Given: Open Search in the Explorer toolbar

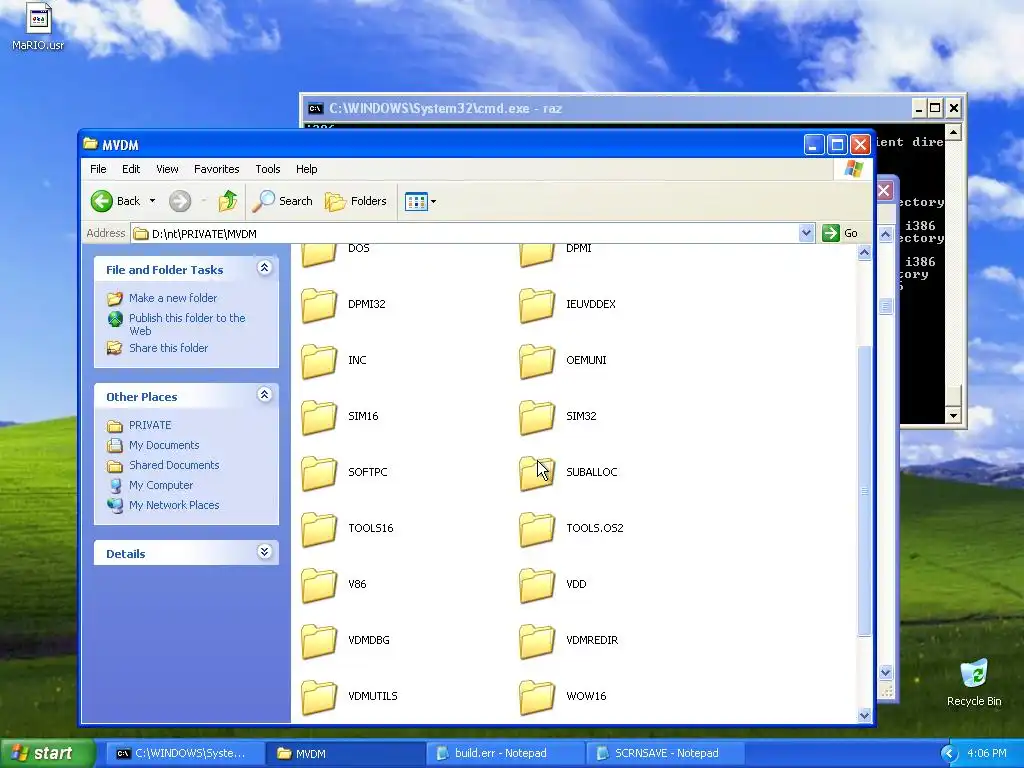Looking at the screenshot, I should [x=283, y=200].
